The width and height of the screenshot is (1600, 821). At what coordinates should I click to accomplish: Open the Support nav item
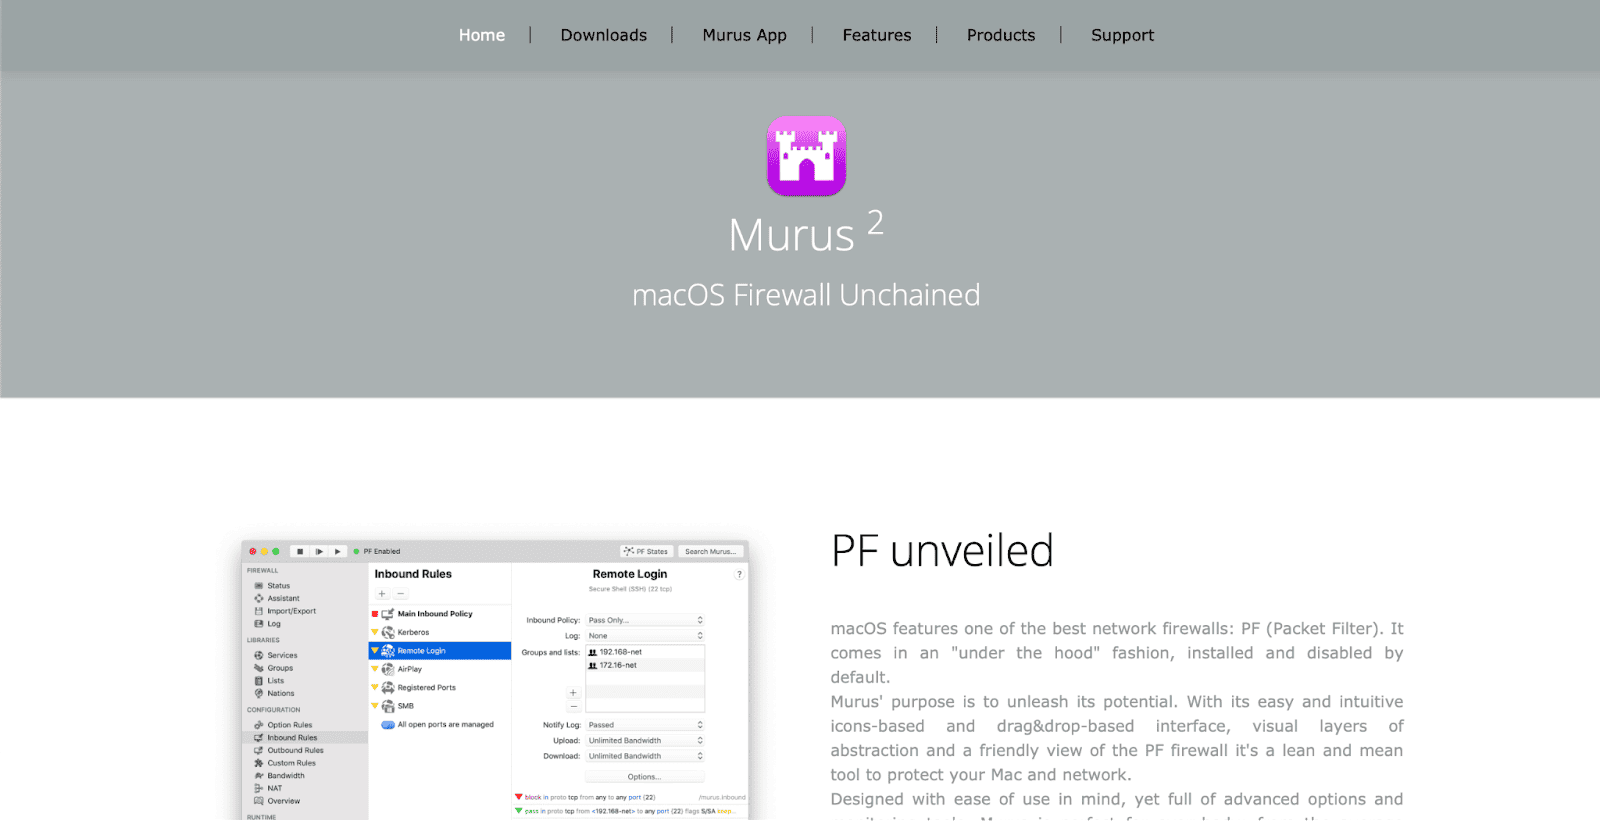[1123, 35]
